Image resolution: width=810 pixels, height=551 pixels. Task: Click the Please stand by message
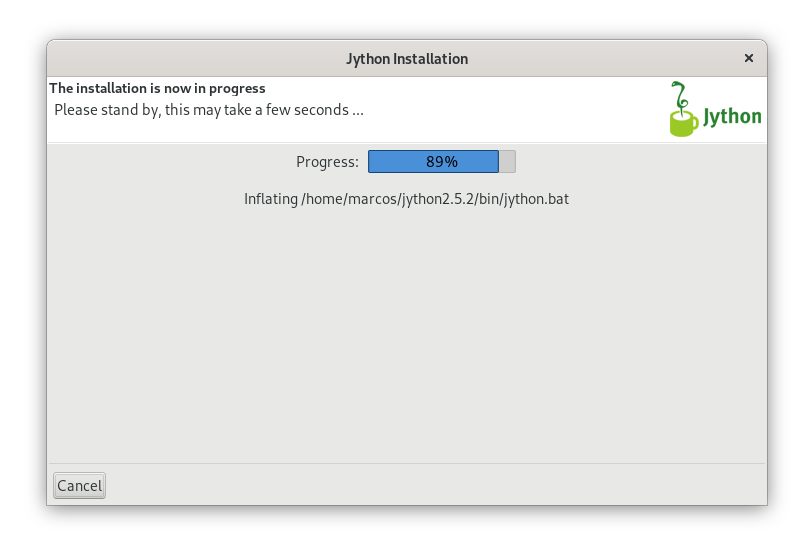[x=209, y=110]
